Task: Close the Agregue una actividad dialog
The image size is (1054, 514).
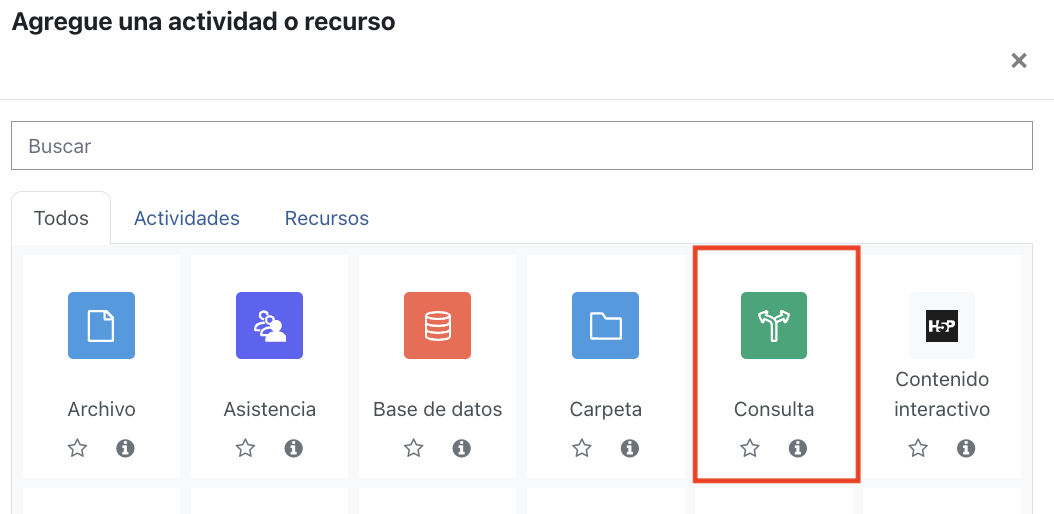Action: click(1019, 61)
